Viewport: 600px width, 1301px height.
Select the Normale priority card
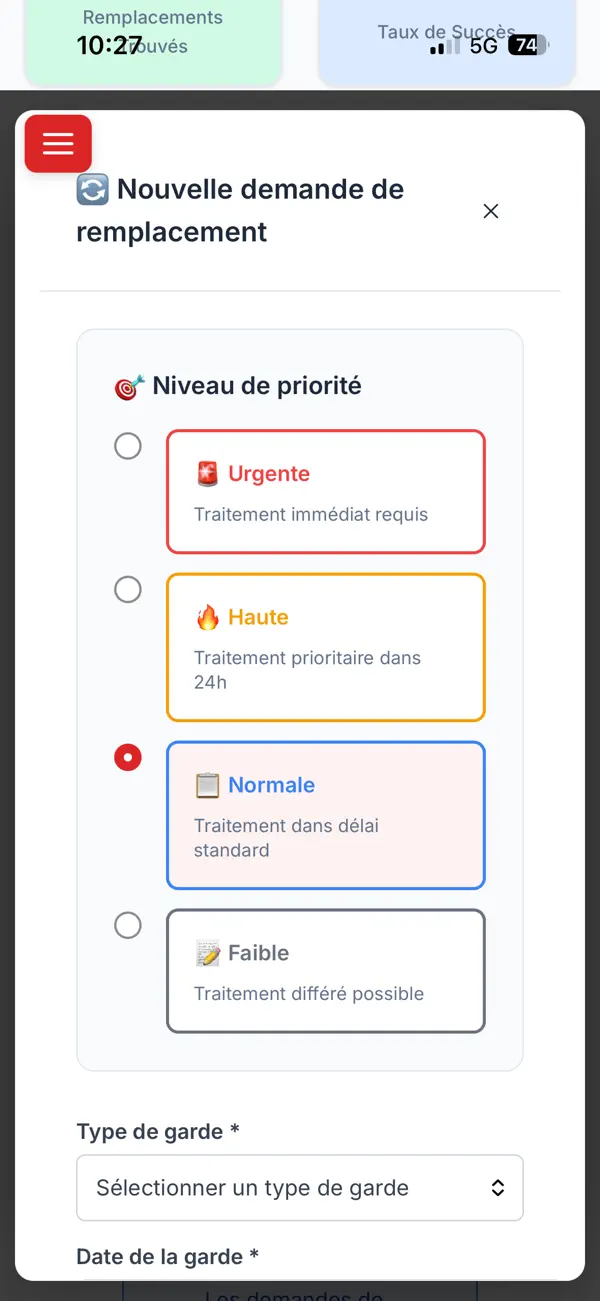[326, 815]
